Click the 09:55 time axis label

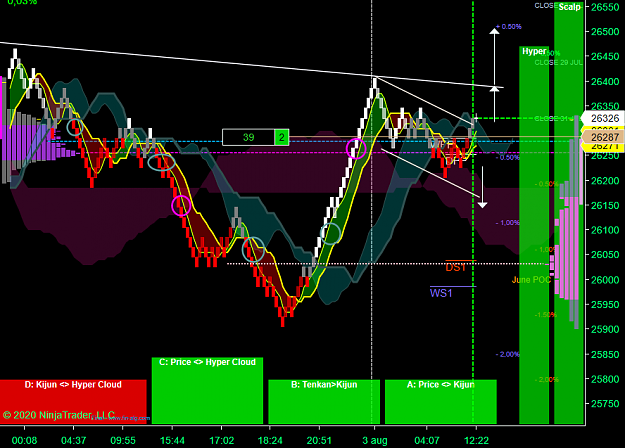pyautogui.click(x=123, y=440)
